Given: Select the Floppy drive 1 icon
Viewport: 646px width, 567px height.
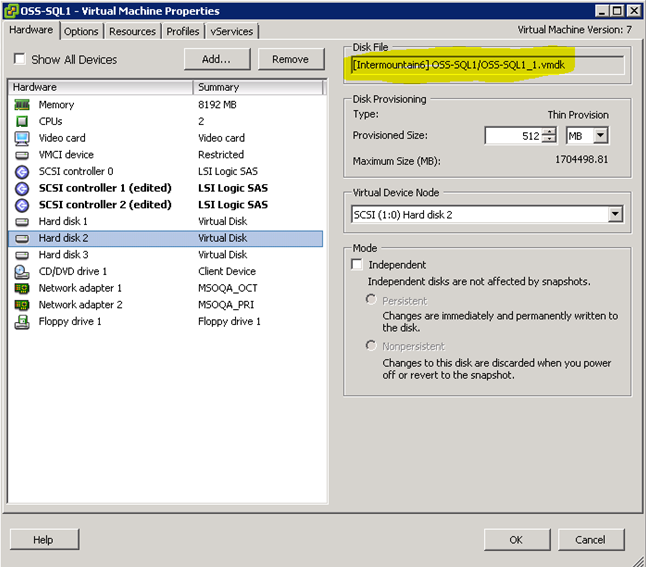Looking at the screenshot, I should pos(22,322).
